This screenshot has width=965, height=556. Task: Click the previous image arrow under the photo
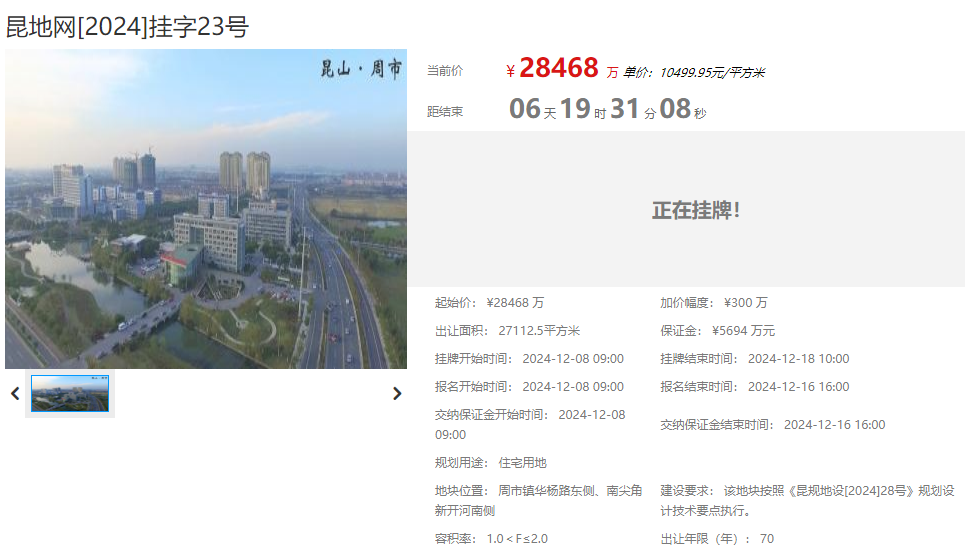click(15, 393)
